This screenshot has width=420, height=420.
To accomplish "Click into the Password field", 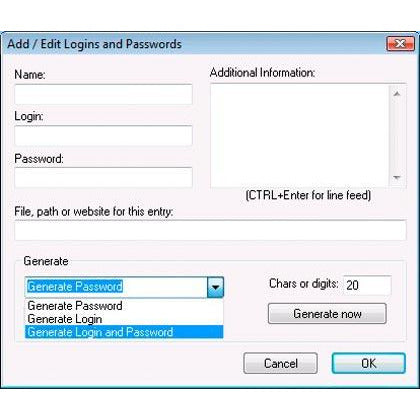I will click(103, 178).
